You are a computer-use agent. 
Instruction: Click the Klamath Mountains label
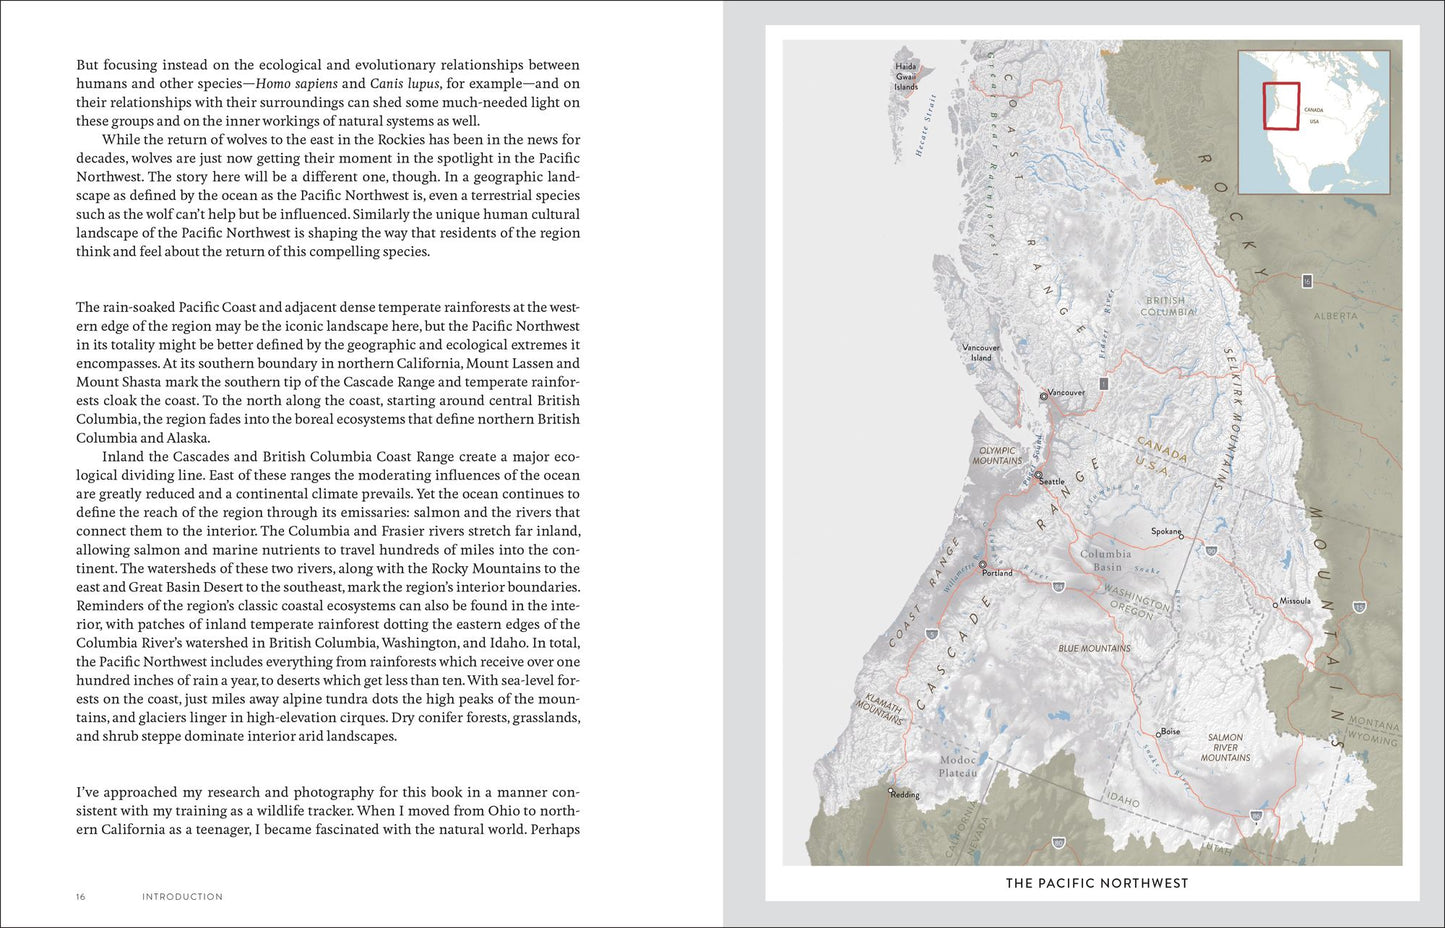[882, 706]
